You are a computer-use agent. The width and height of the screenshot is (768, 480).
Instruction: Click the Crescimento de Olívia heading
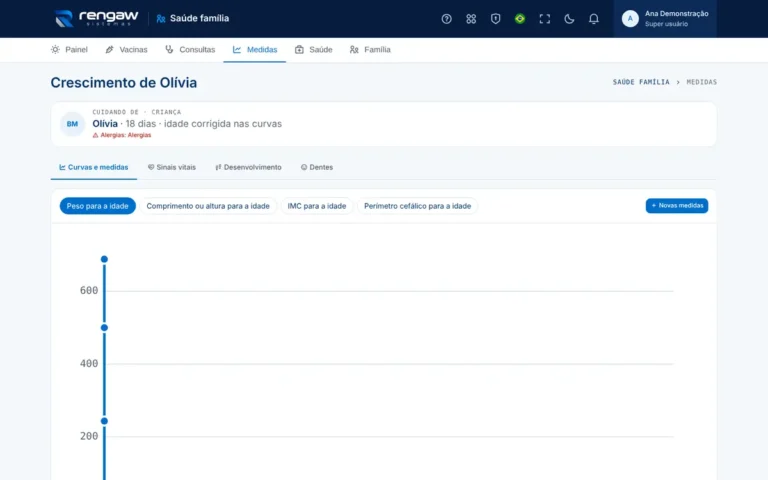point(123,83)
